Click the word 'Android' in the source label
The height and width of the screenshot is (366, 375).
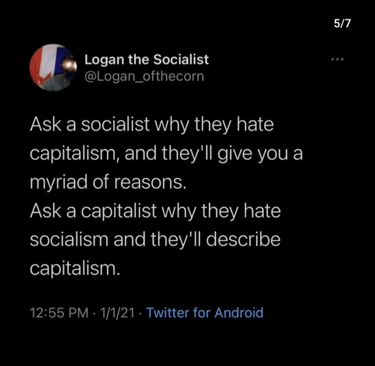tap(239, 313)
